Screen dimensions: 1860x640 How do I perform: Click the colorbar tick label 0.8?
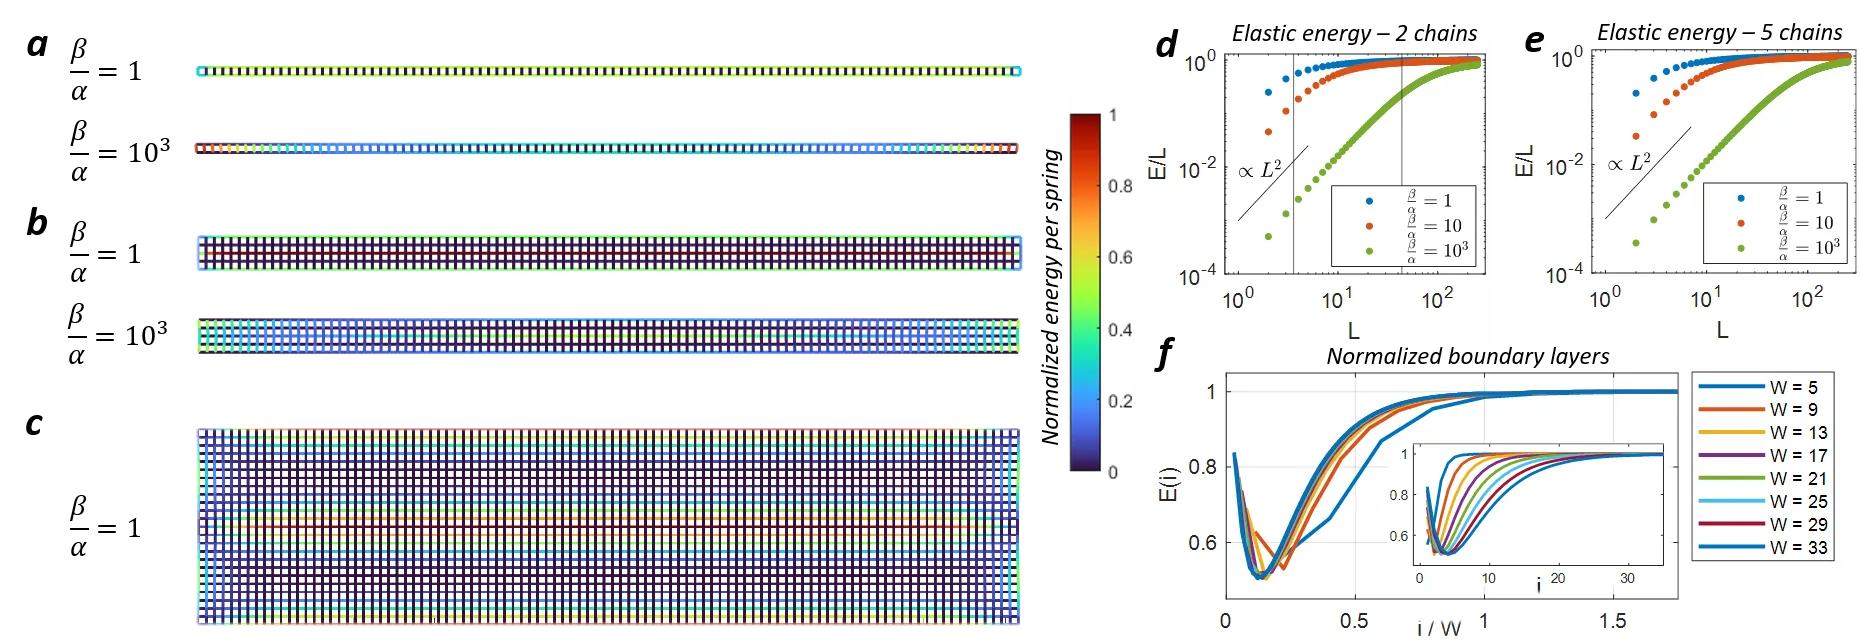(x=1120, y=186)
